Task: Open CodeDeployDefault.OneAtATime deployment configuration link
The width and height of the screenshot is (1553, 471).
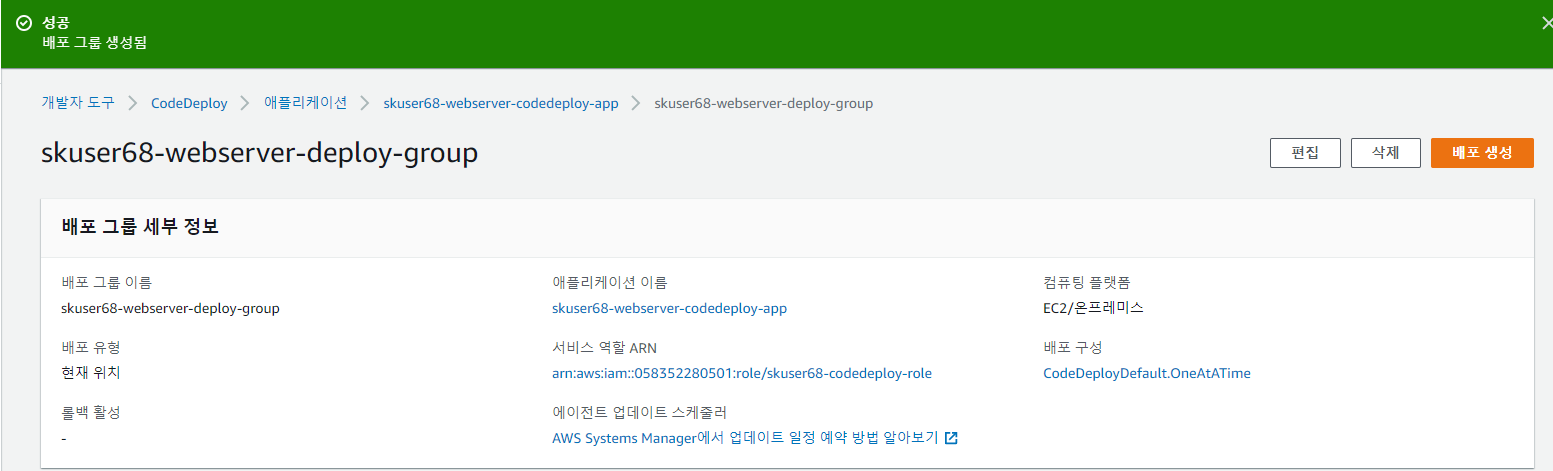Action: (x=1146, y=373)
